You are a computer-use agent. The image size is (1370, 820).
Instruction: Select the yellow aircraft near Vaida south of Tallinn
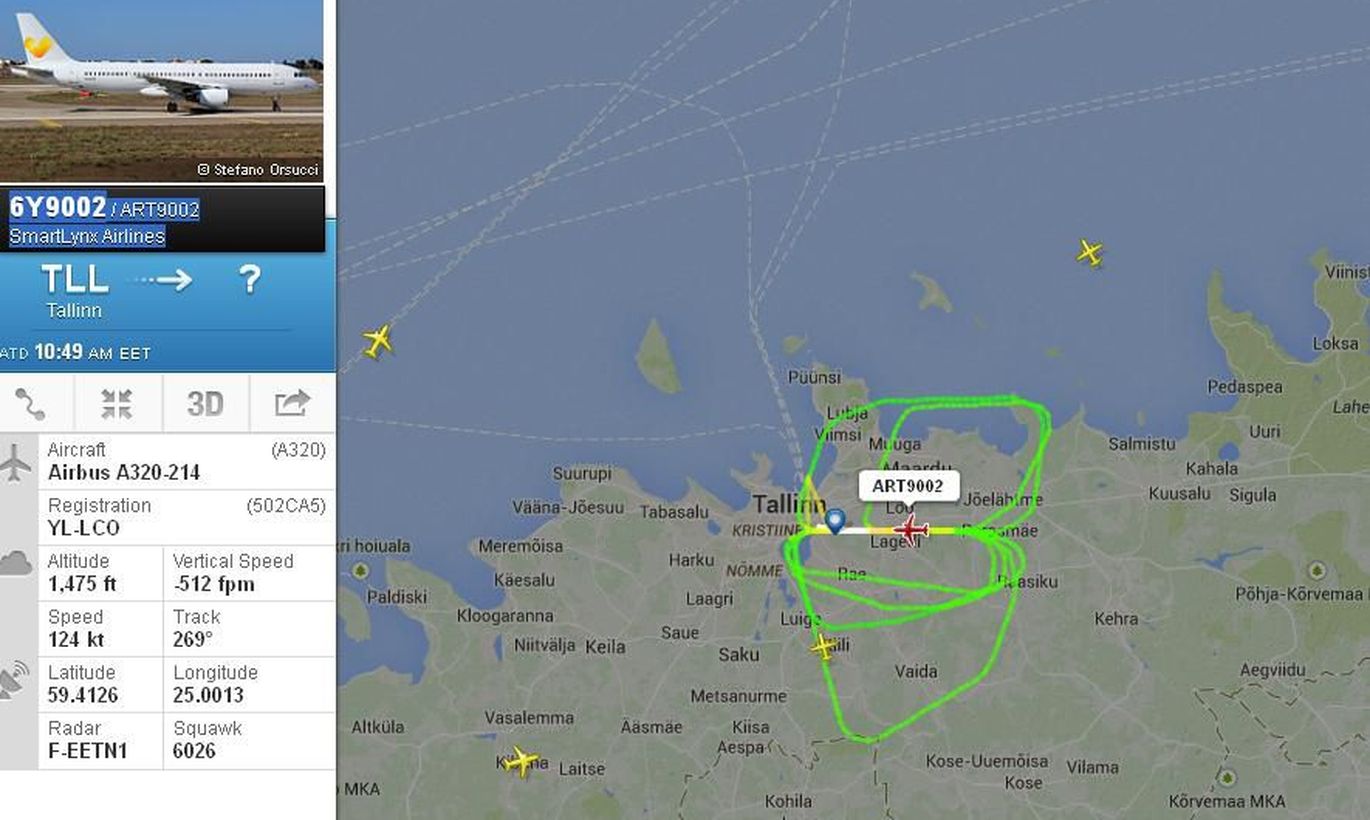click(x=824, y=646)
